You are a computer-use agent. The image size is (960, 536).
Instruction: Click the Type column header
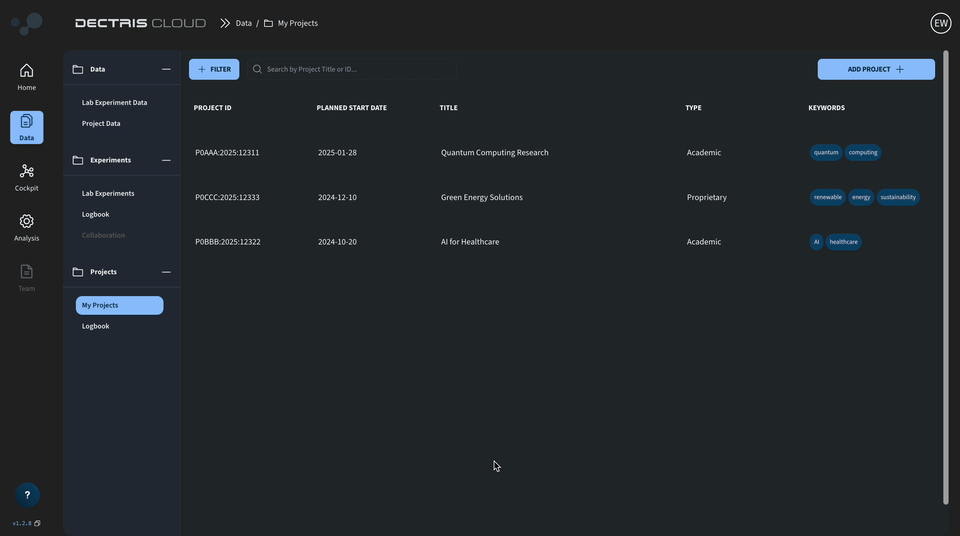[x=693, y=108]
